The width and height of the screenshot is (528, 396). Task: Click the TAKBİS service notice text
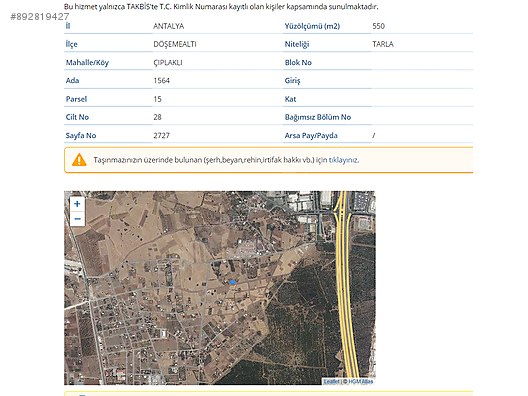(221, 6)
